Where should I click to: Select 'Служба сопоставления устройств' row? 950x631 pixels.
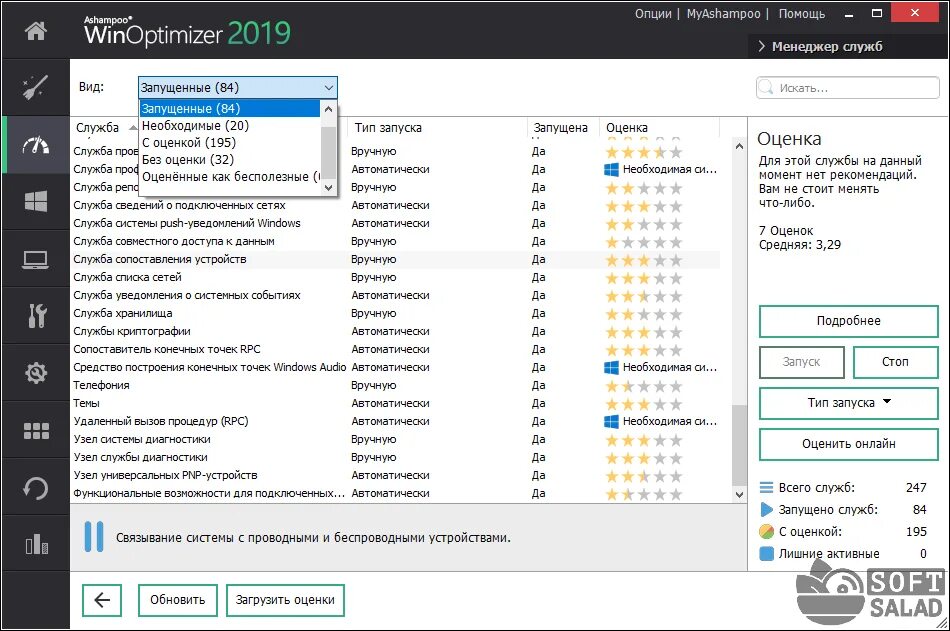(x=396, y=259)
